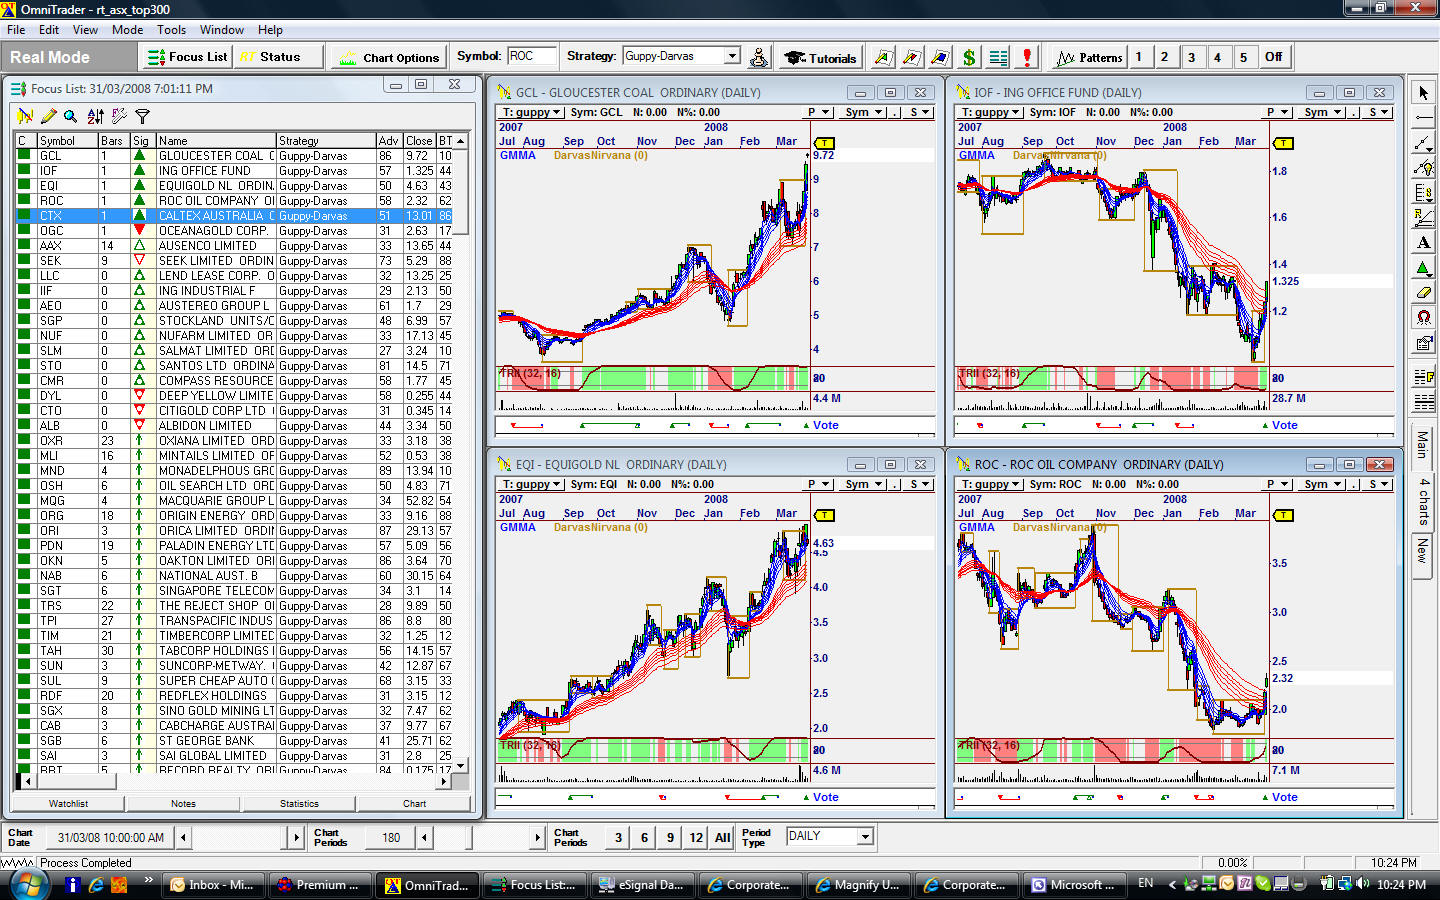Switch to the Statistics tab
Viewport: 1440px width, 900px height.
point(299,803)
